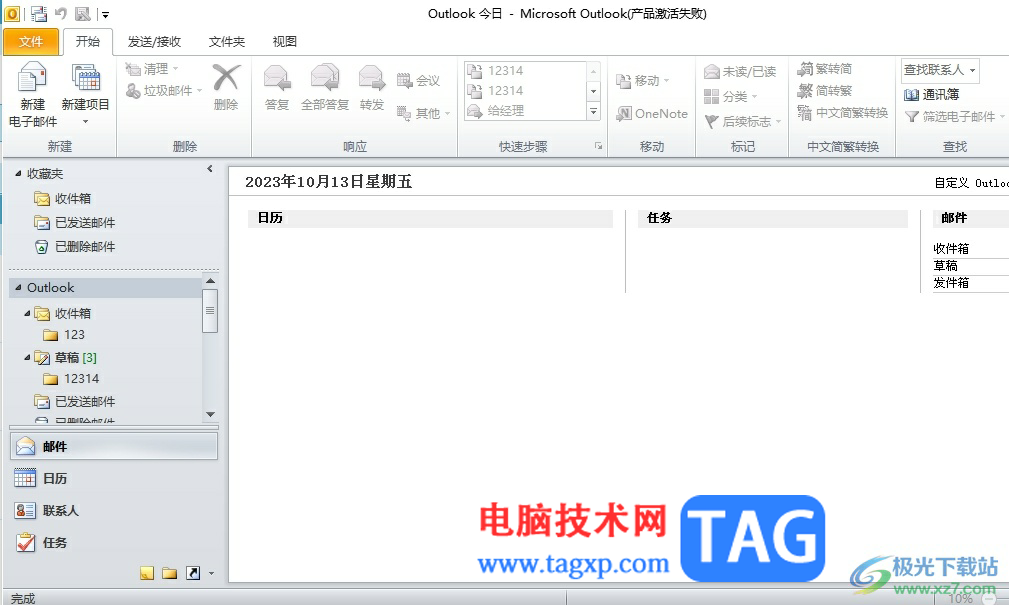Viewport: 1009px width, 605px height.
Task: Move the quick steps gallery down one row
Action: pos(593,91)
